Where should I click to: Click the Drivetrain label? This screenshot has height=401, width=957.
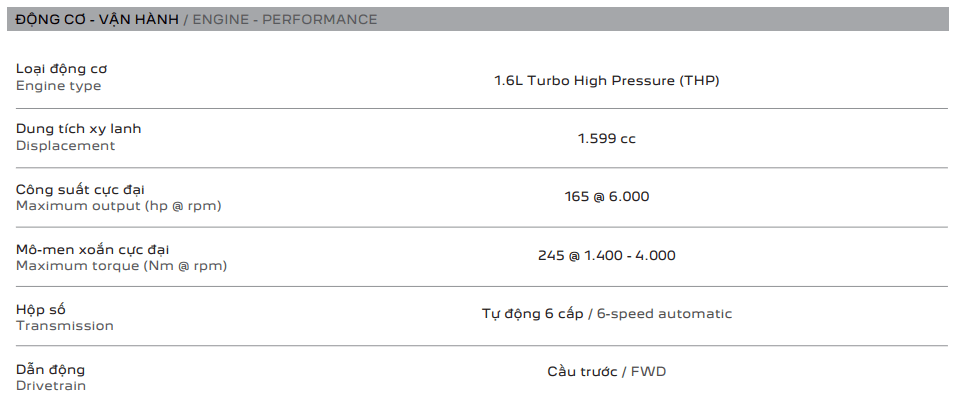pos(51,386)
